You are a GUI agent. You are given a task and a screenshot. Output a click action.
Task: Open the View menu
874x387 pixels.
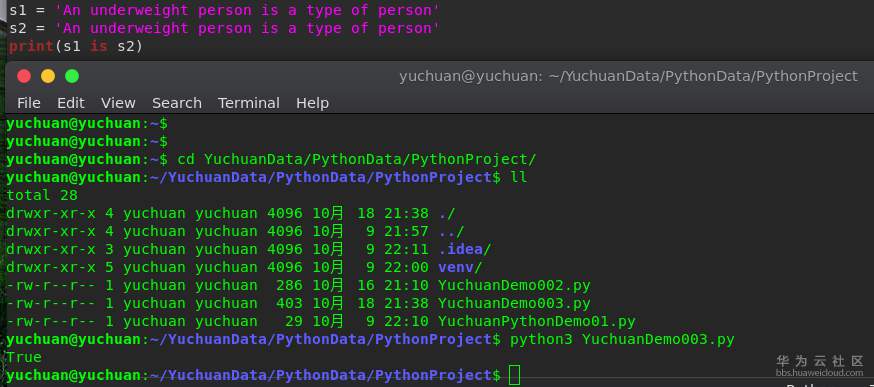tap(118, 103)
